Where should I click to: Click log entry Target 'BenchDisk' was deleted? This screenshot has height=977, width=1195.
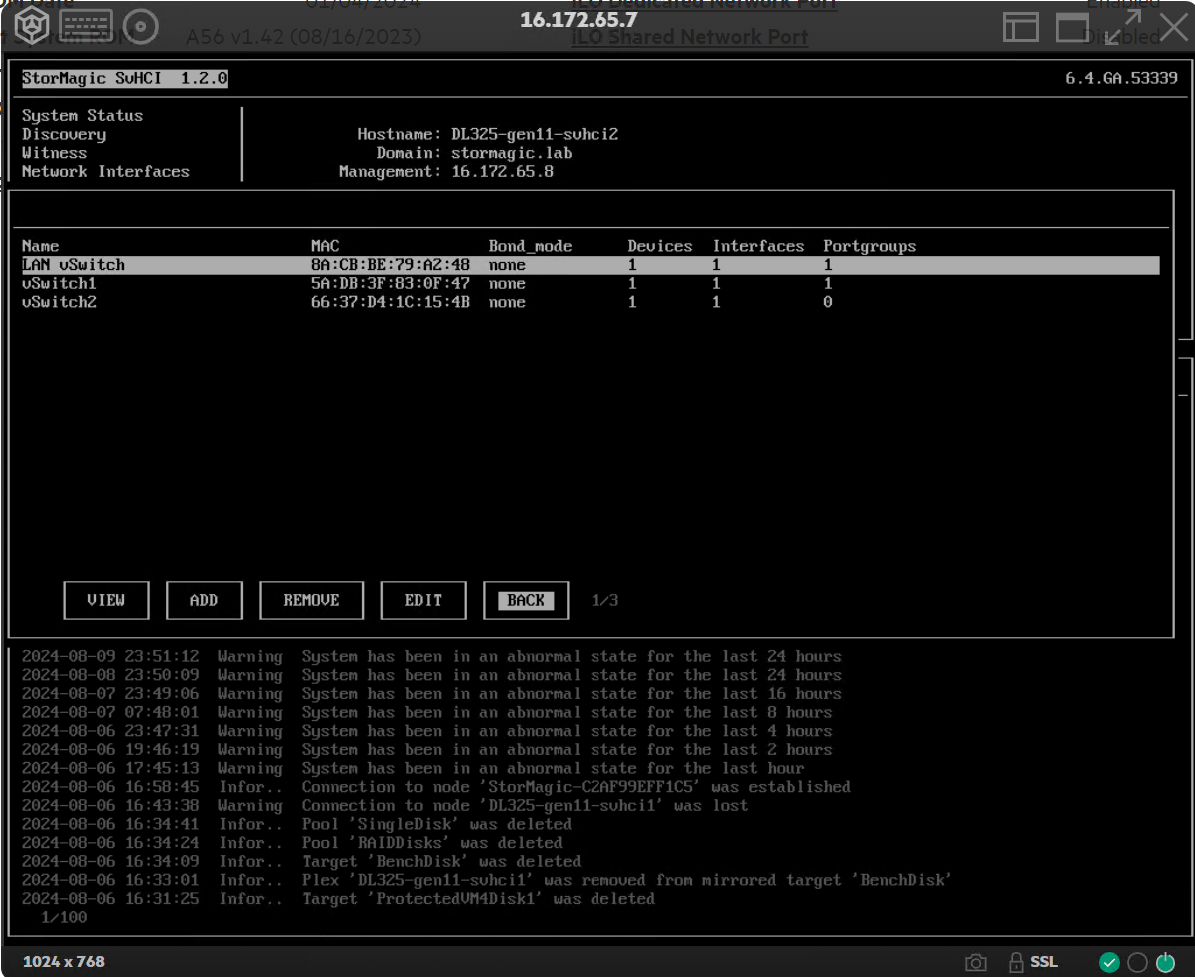pyautogui.click(x=301, y=861)
